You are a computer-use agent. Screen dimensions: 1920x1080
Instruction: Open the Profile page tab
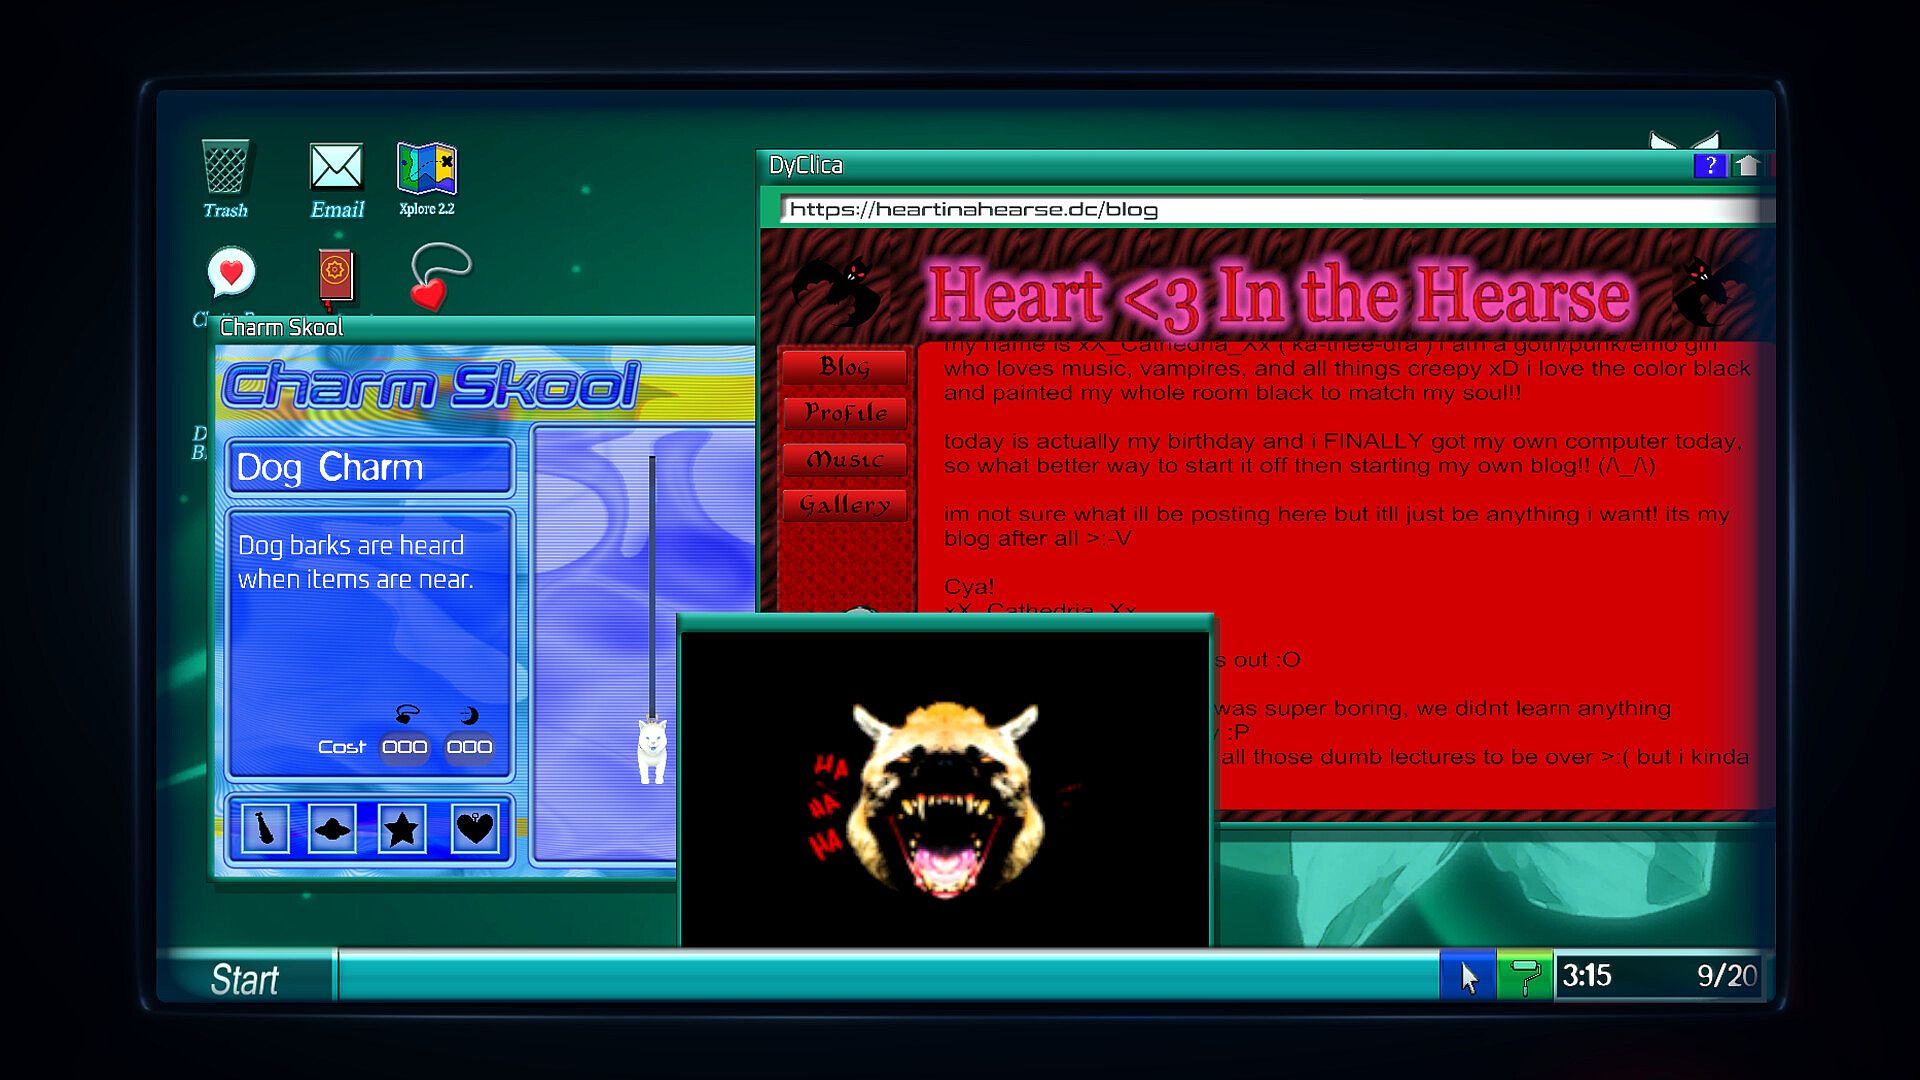point(844,413)
